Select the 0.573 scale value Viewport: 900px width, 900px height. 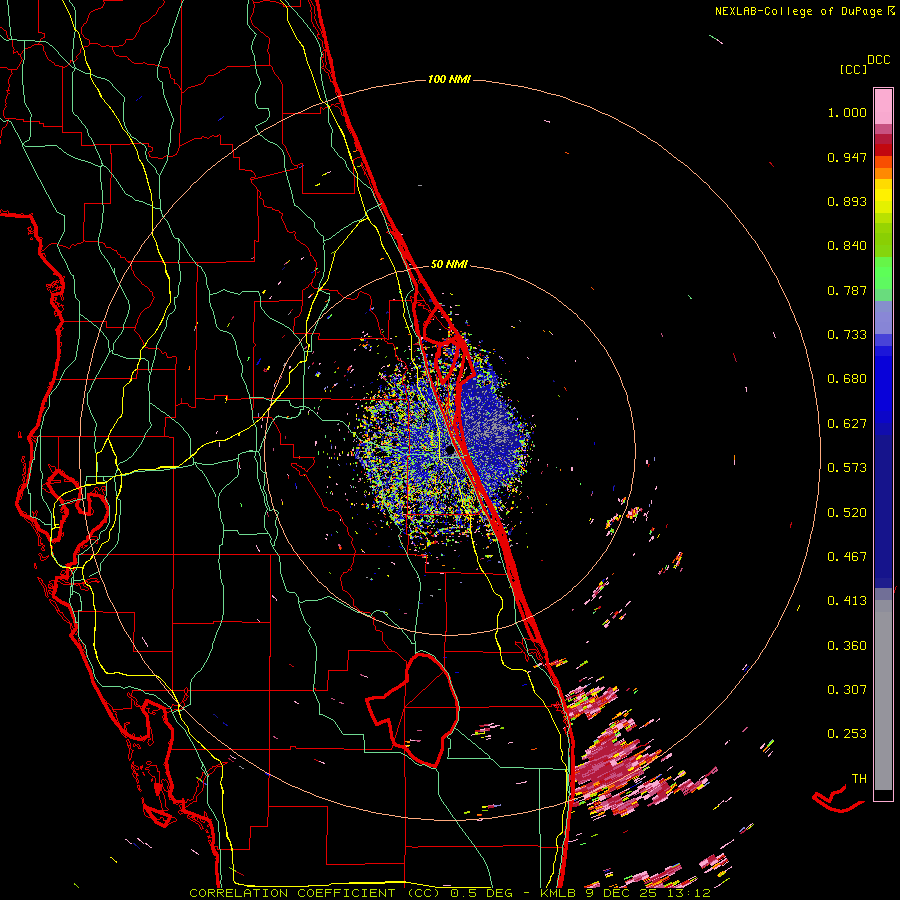tap(847, 468)
